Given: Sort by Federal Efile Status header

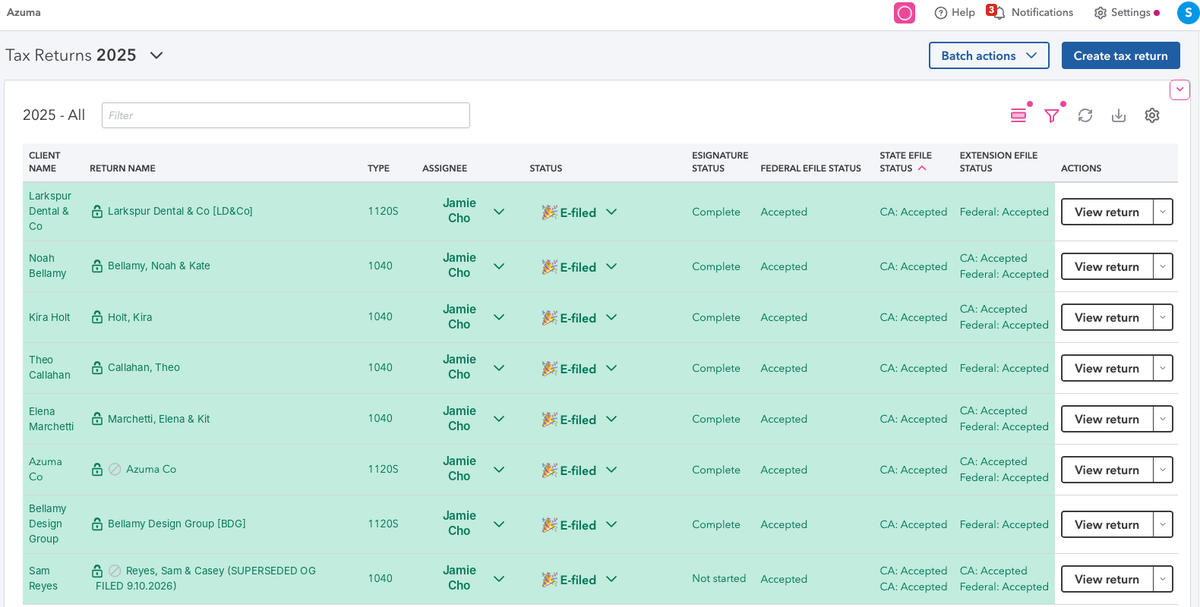Looking at the screenshot, I should (x=810, y=169).
